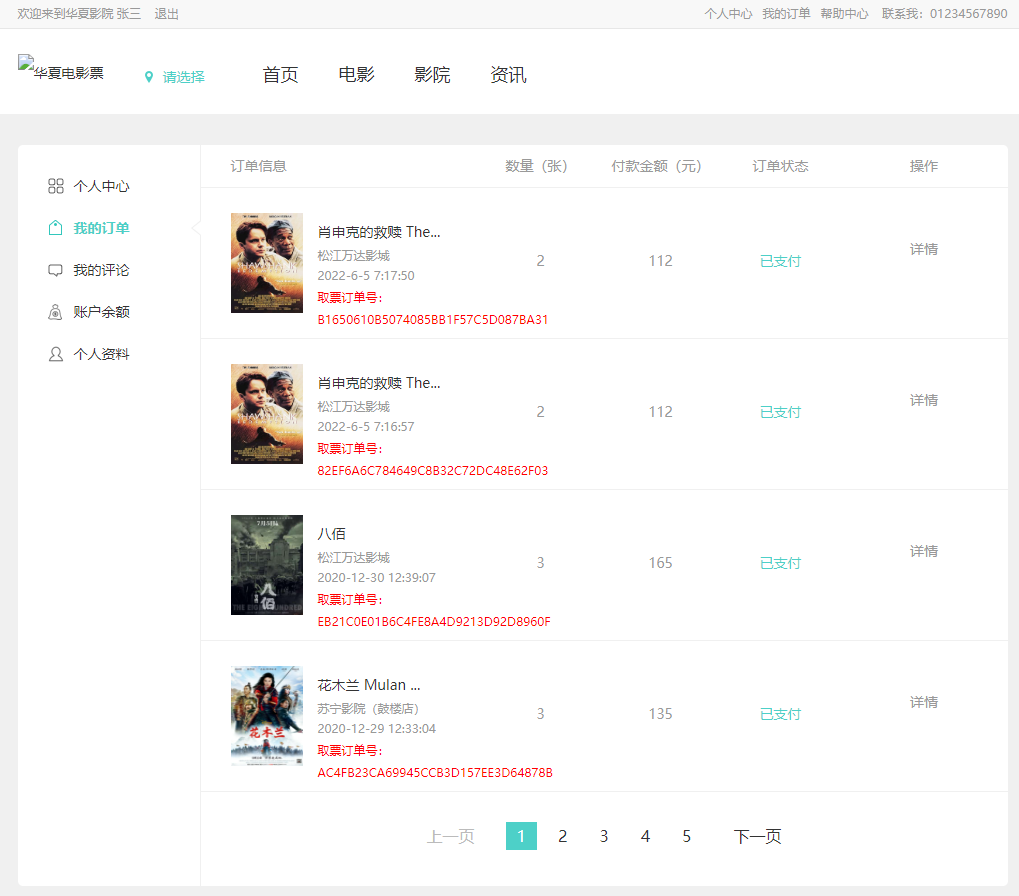Click the 花木兰 Mulan ... title

pos(369,685)
